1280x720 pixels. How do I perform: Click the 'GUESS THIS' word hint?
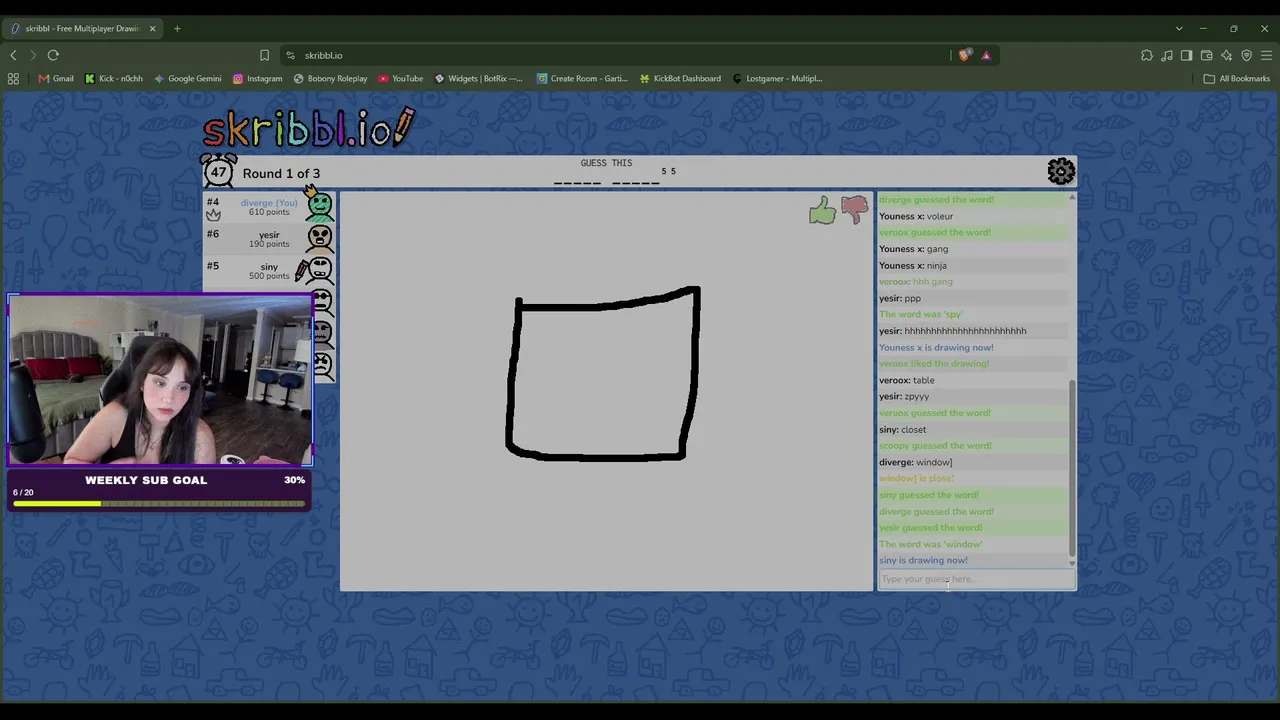click(606, 163)
